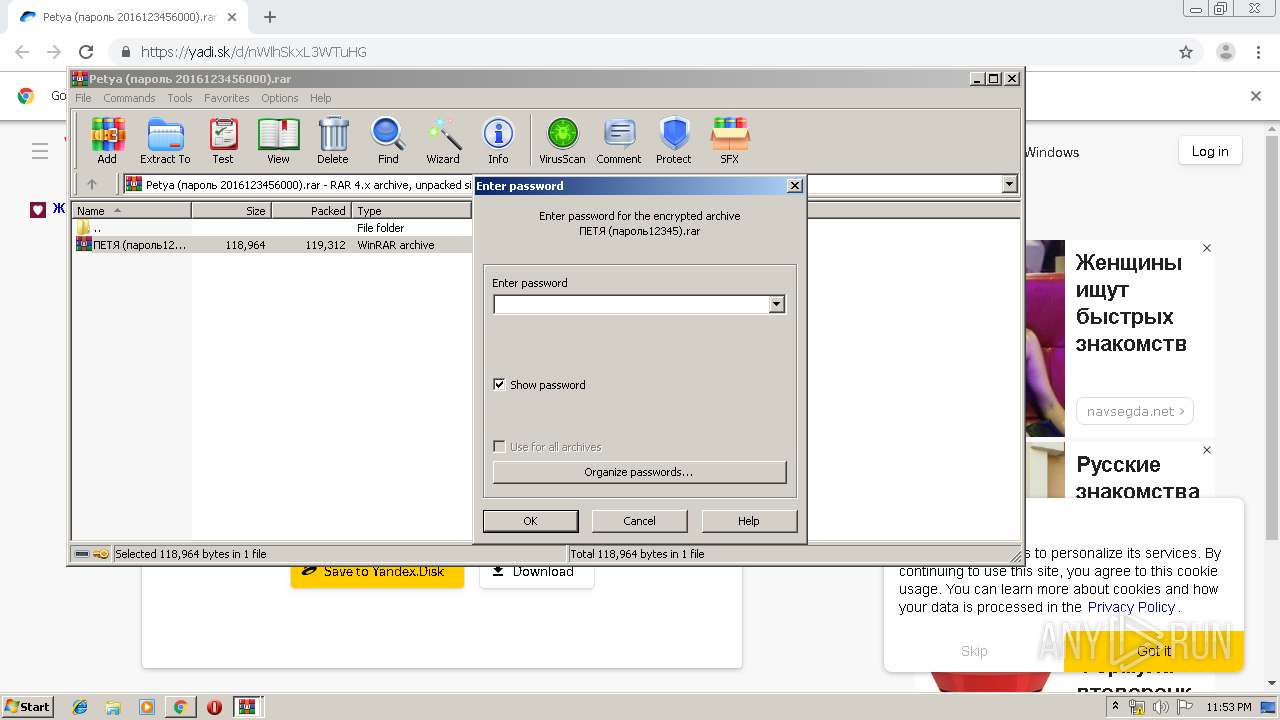Click the Extract To toolbar icon
Screen dimensions: 1280x720
165,140
